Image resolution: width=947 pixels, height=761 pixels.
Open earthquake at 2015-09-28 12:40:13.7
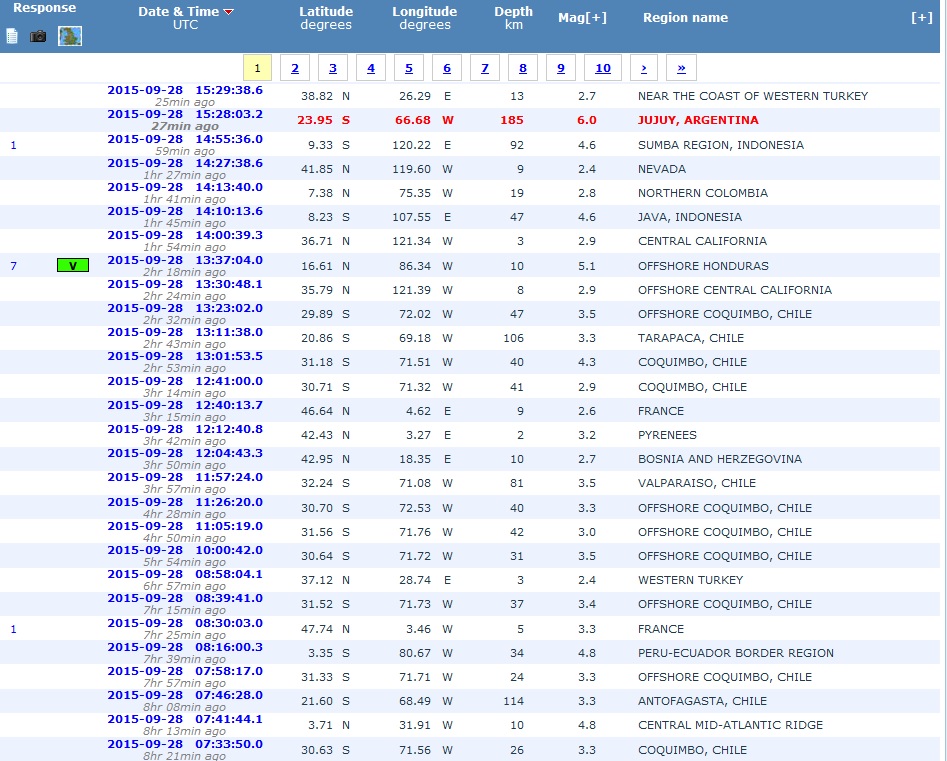point(185,405)
